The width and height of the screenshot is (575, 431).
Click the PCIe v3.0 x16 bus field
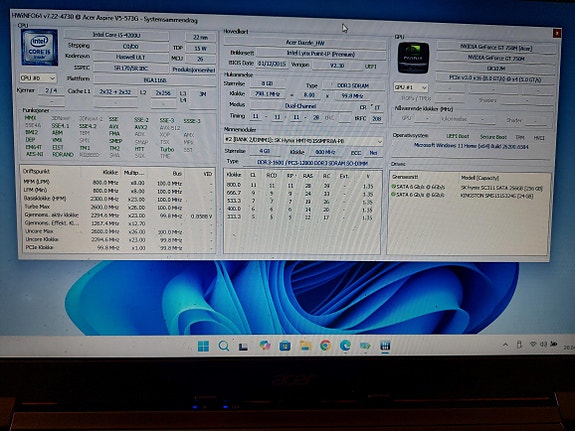(496, 78)
